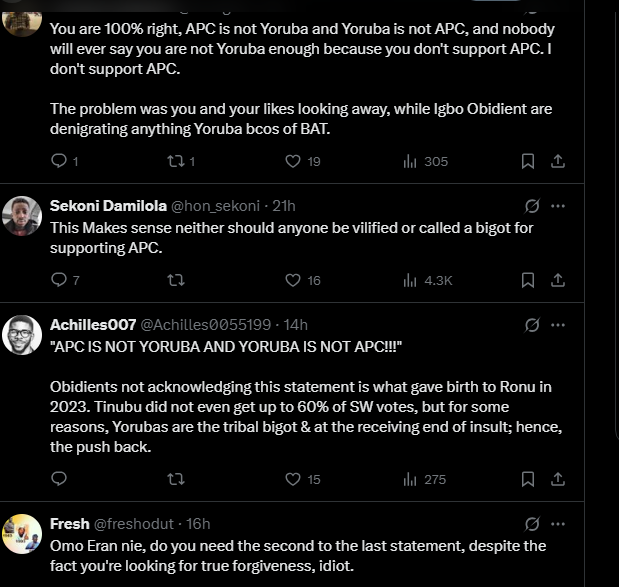Repost Achilles007's tweet

pyautogui.click(x=176, y=479)
